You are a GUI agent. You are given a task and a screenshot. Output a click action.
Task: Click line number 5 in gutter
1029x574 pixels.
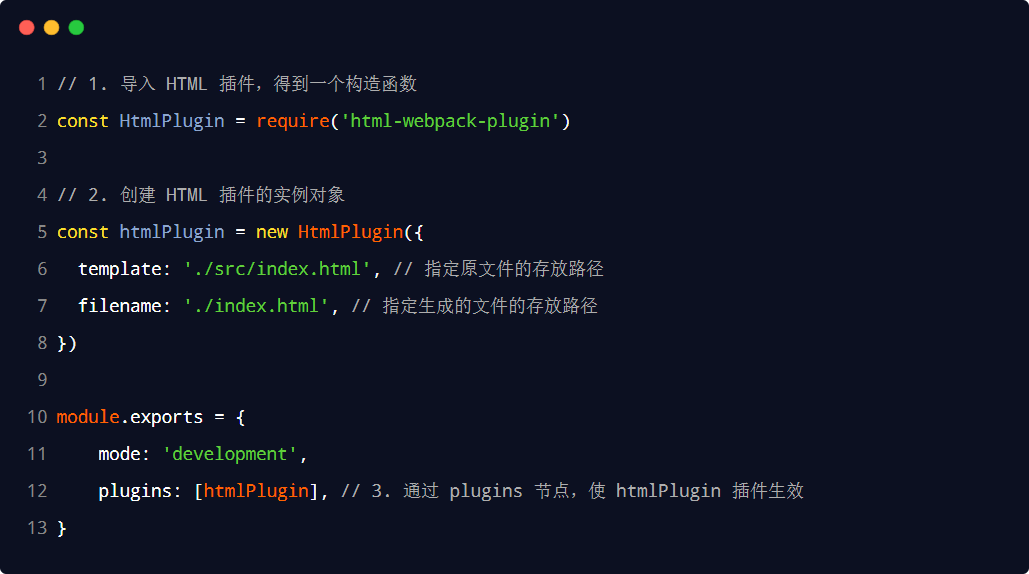coord(42,232)
